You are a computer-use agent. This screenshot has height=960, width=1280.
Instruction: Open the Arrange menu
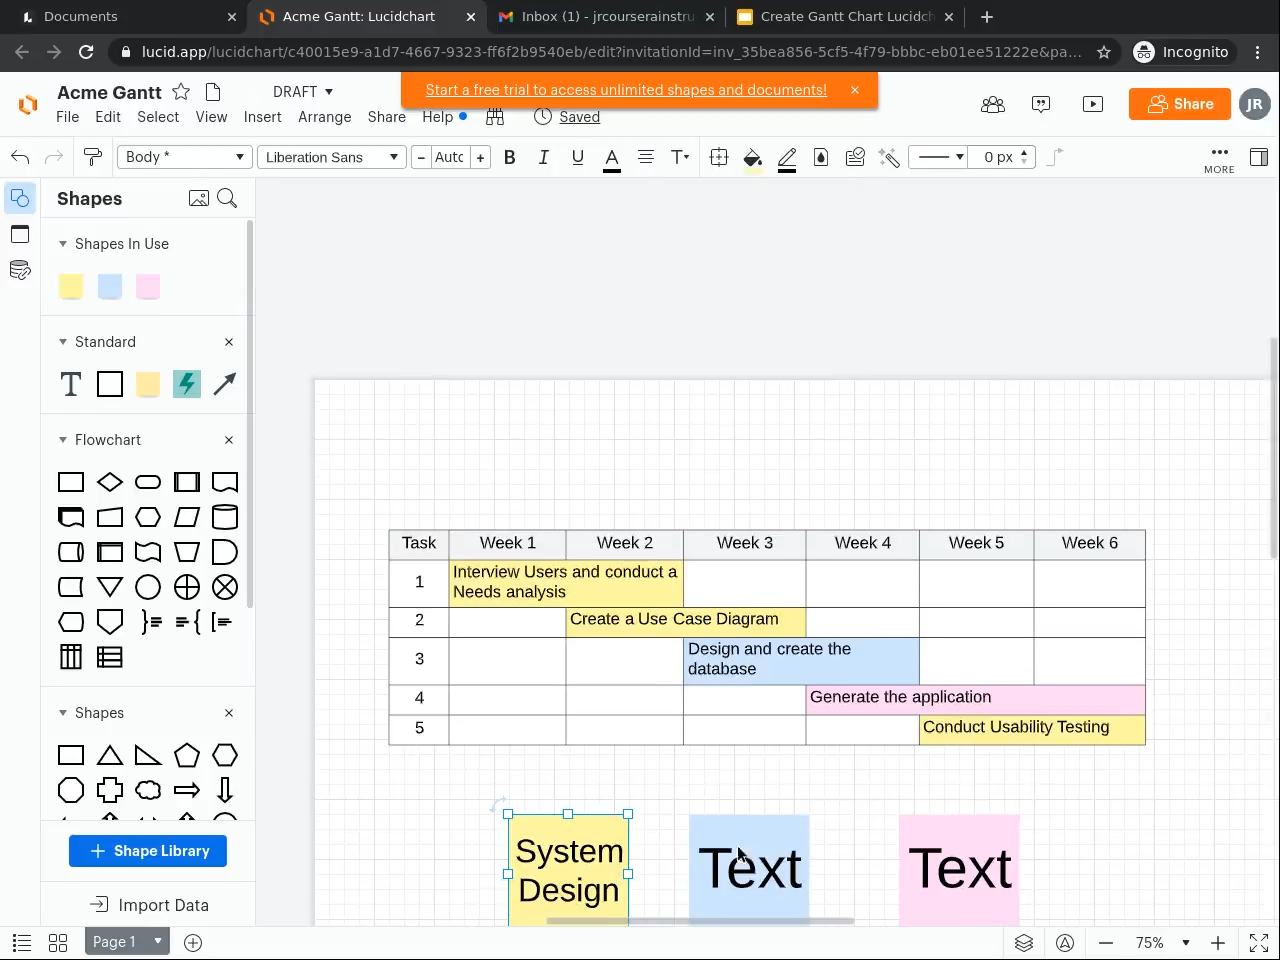click(324, 117)
